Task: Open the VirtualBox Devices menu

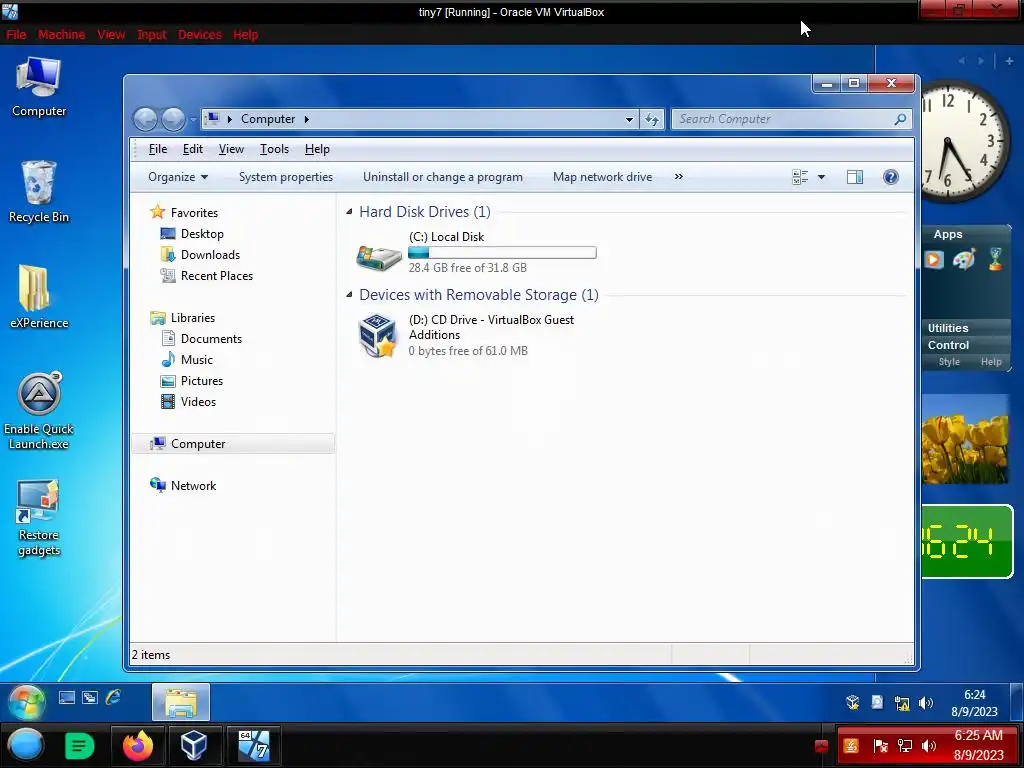Action: [200, 35]
